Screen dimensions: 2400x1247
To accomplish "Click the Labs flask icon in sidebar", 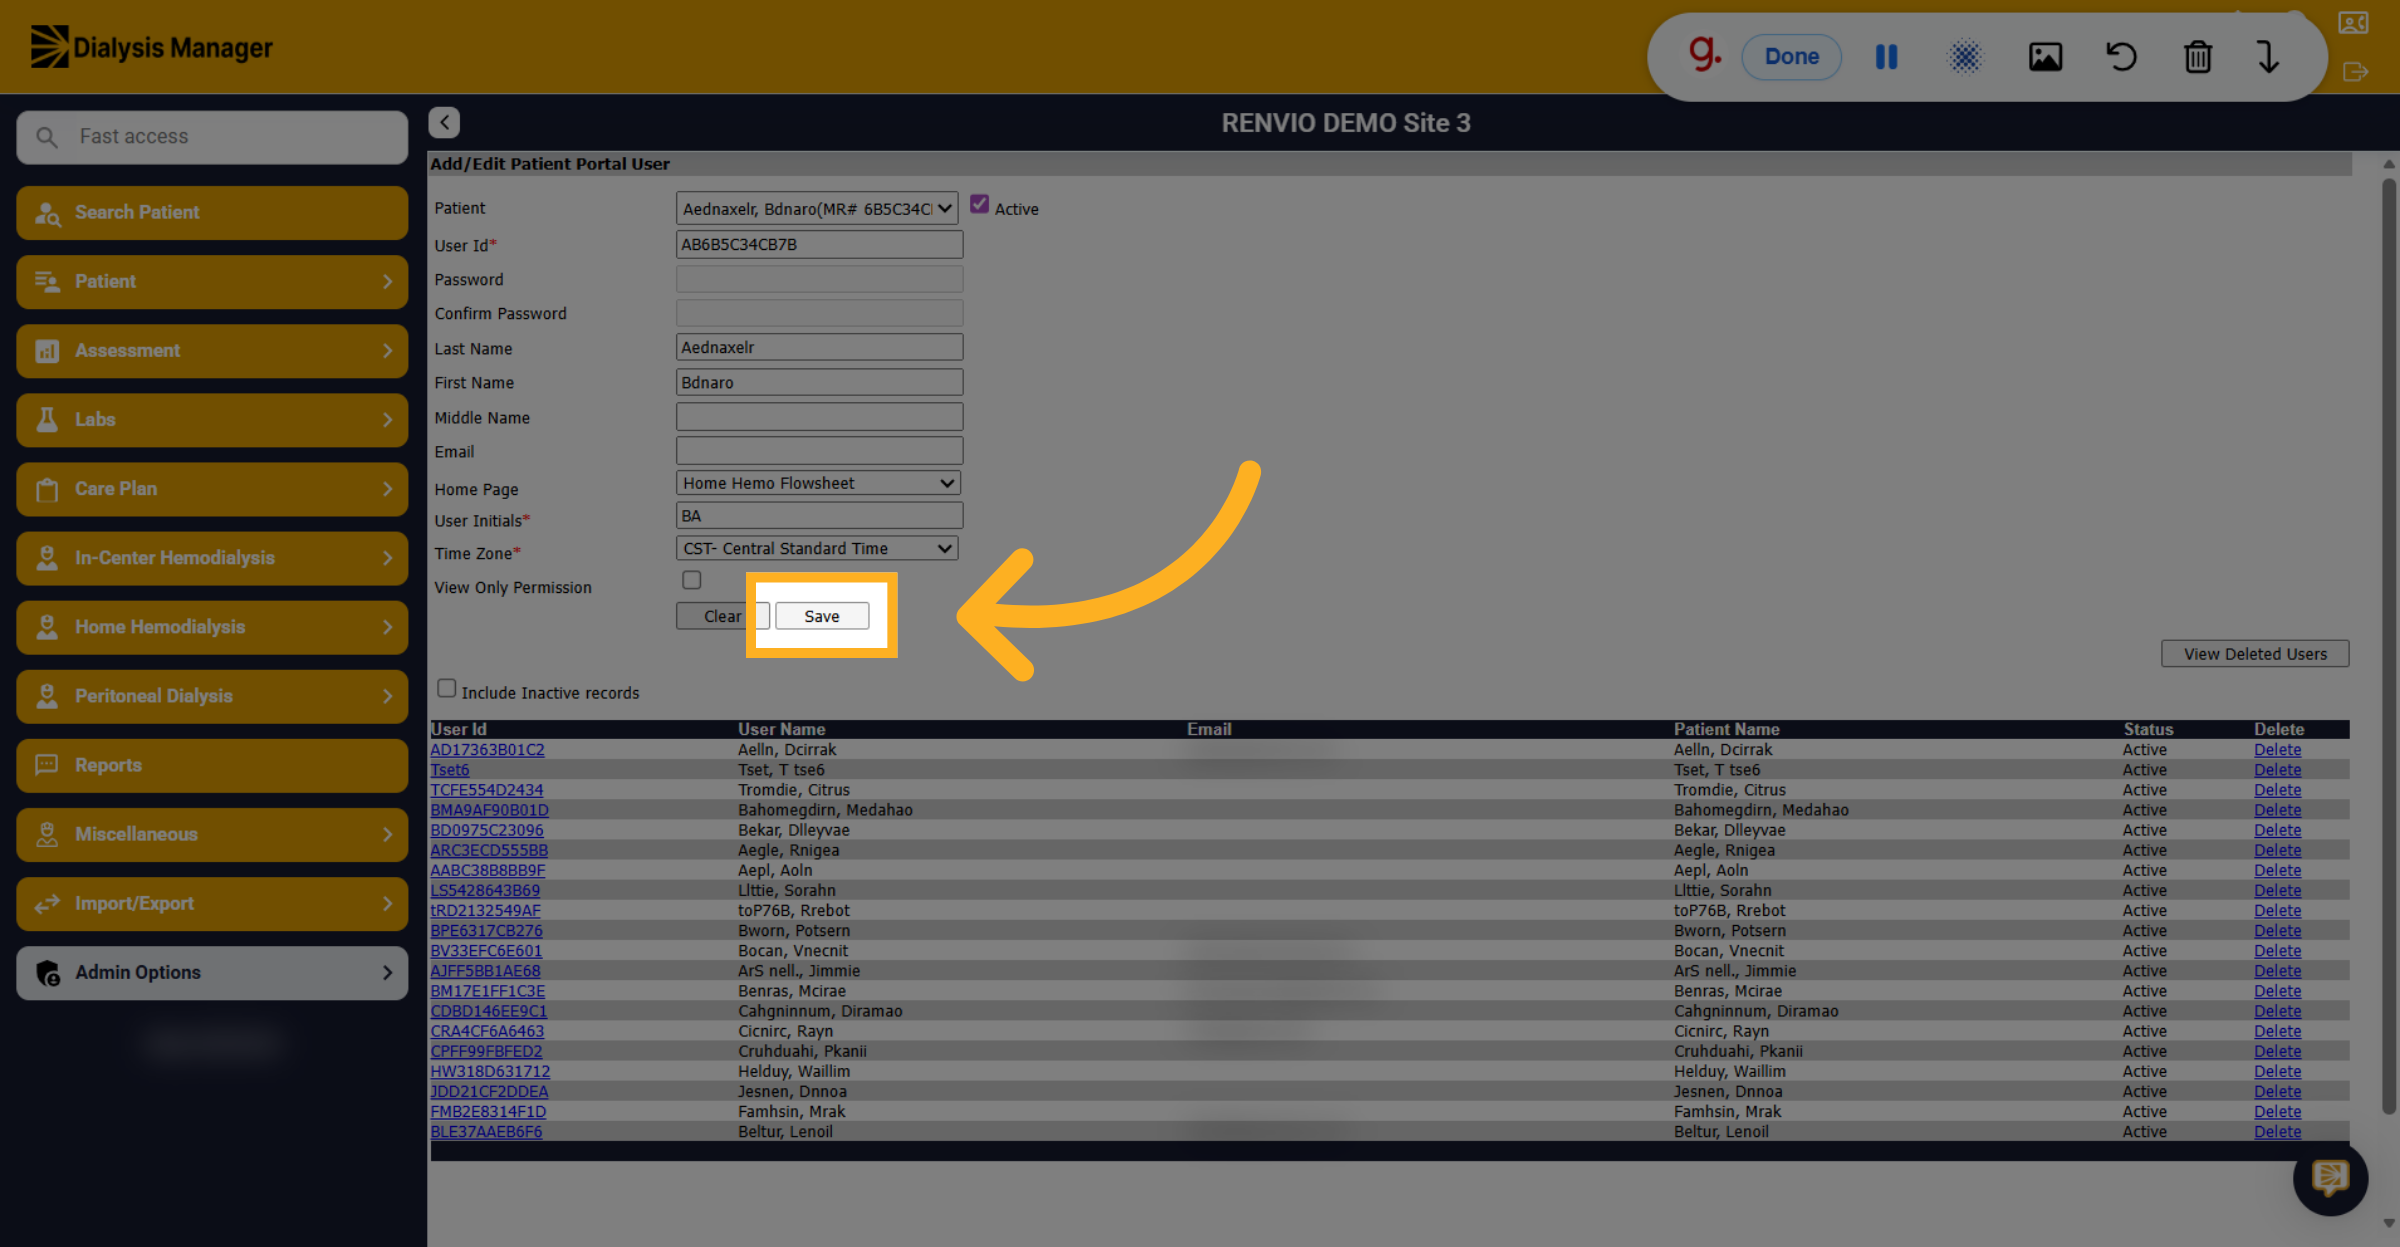I will 47,419.
